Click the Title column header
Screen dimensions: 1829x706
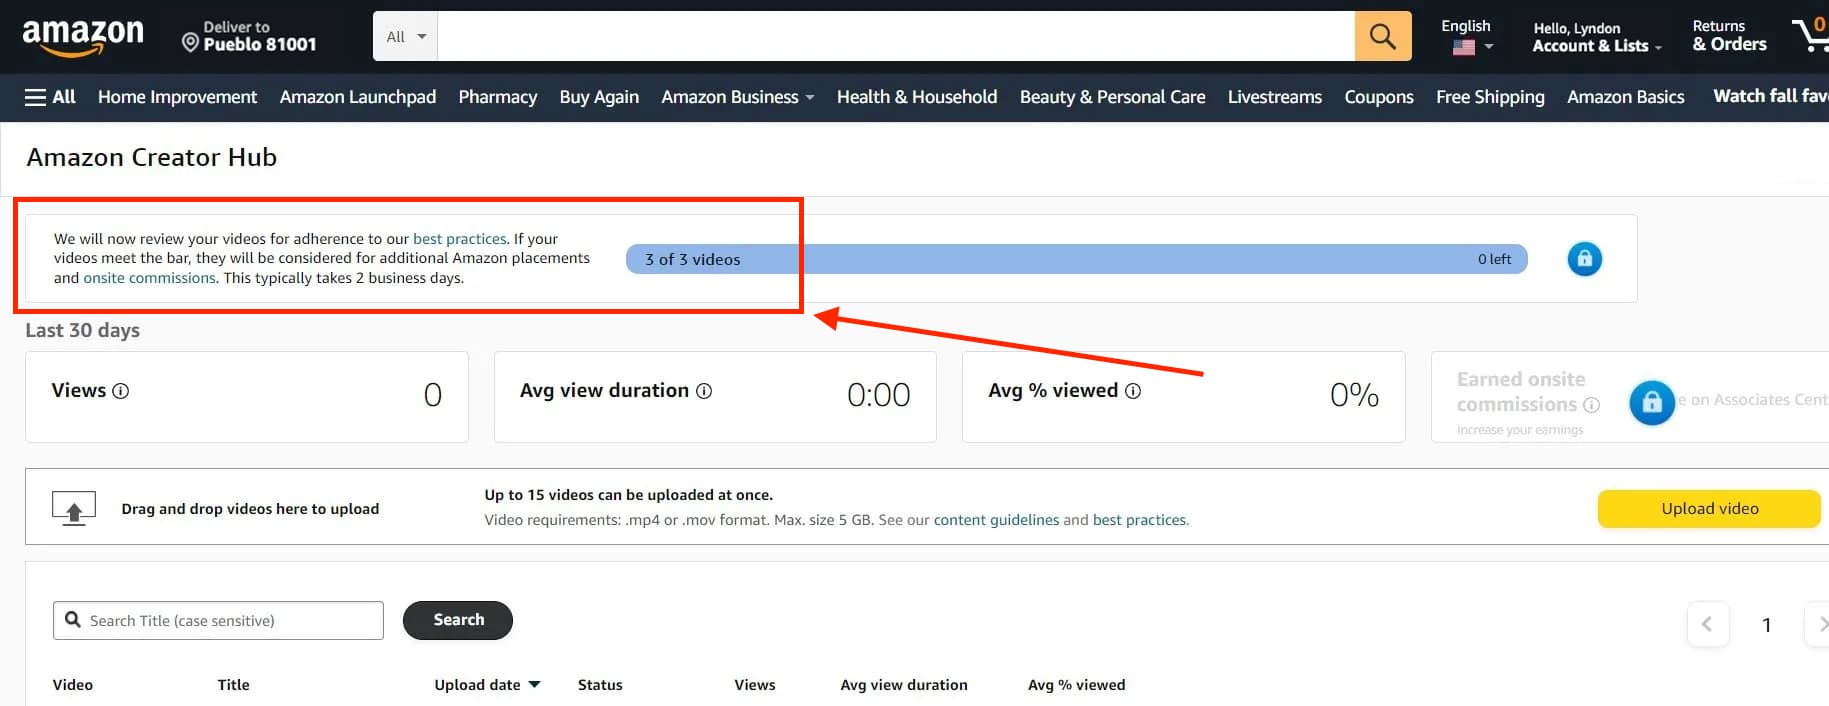(233, 685)
